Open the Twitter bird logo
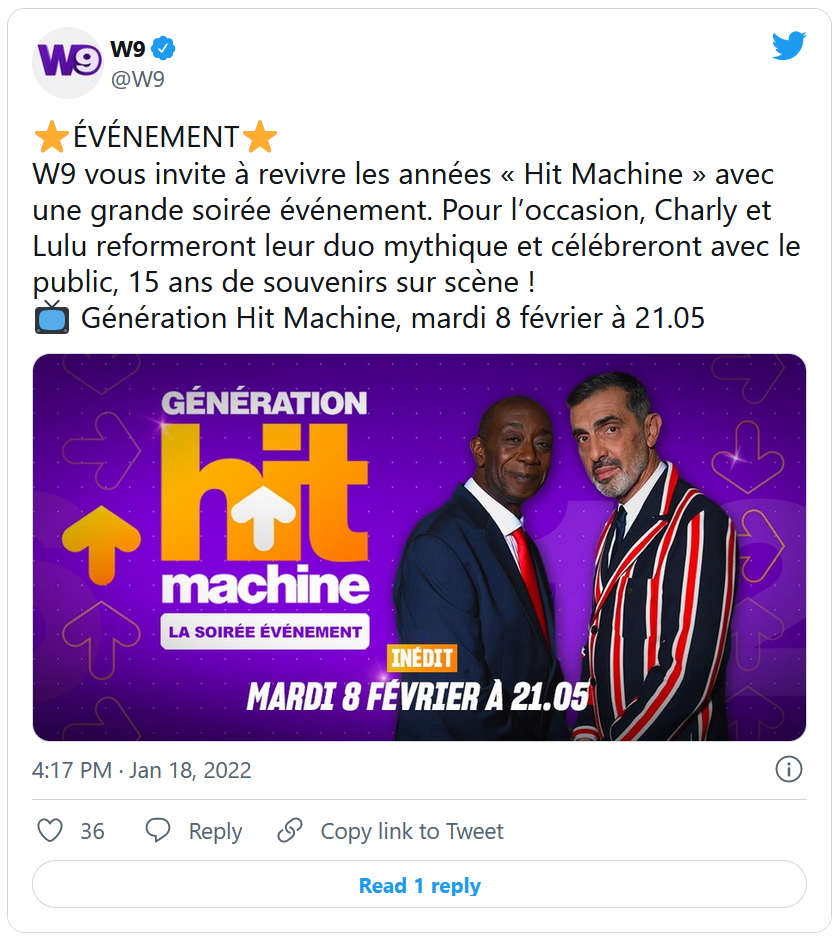 [x=788, y=46]
